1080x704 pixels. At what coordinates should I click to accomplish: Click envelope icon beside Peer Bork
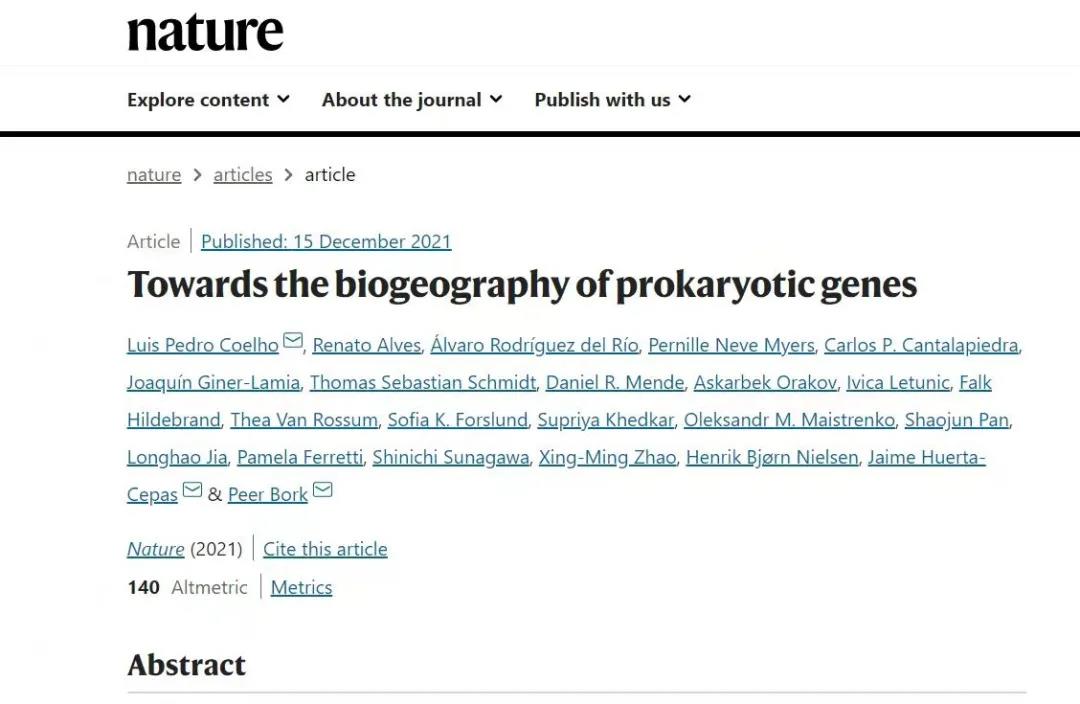pyautogui.click(x=322, y=491)
